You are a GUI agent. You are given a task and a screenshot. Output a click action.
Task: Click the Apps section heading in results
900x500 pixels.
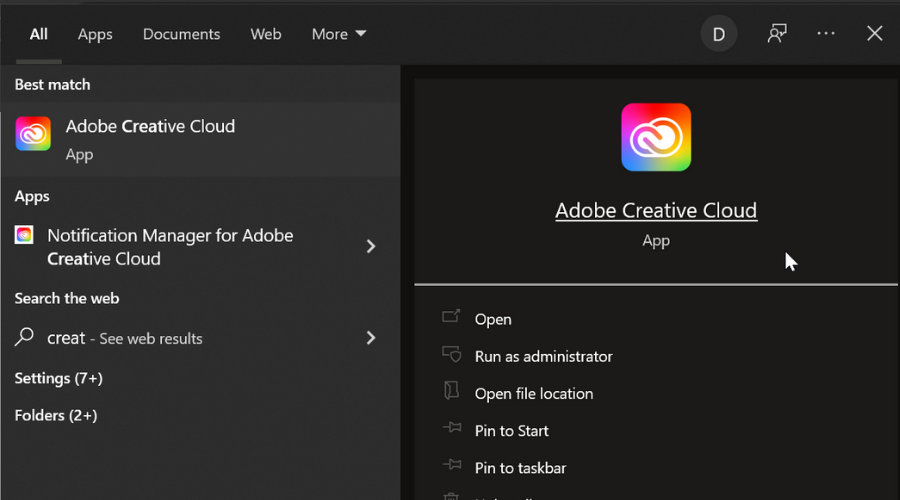32,197
